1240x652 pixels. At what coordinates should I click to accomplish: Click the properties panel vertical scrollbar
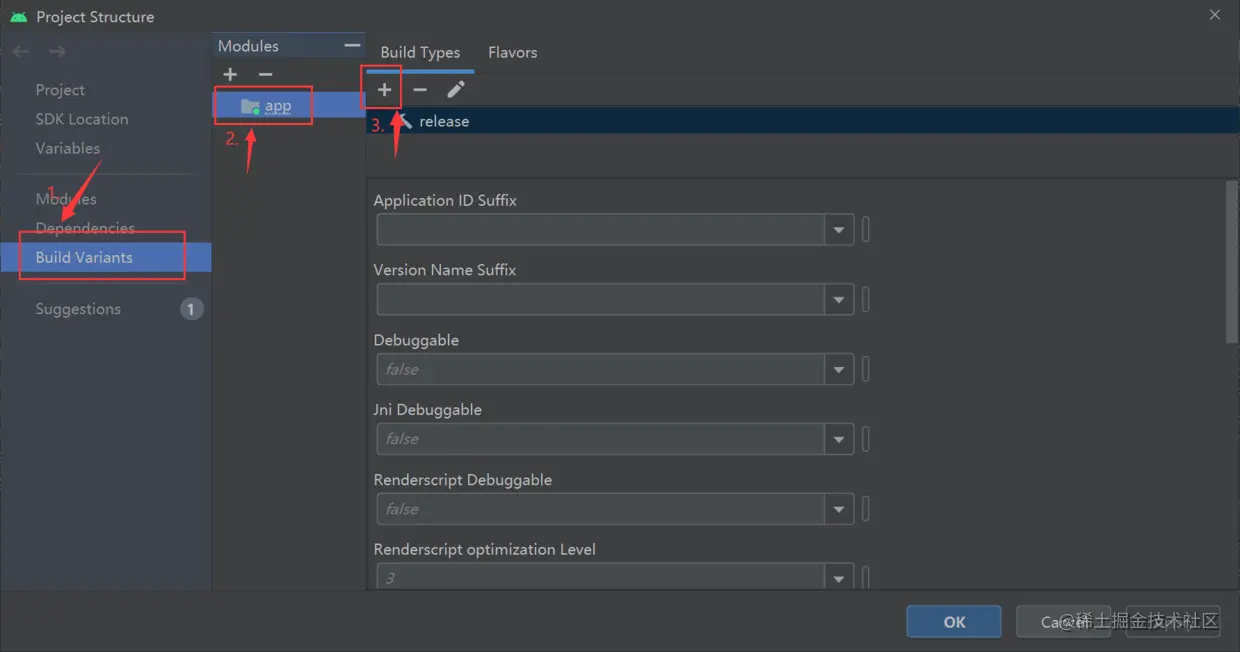(x=1232, y=262)
